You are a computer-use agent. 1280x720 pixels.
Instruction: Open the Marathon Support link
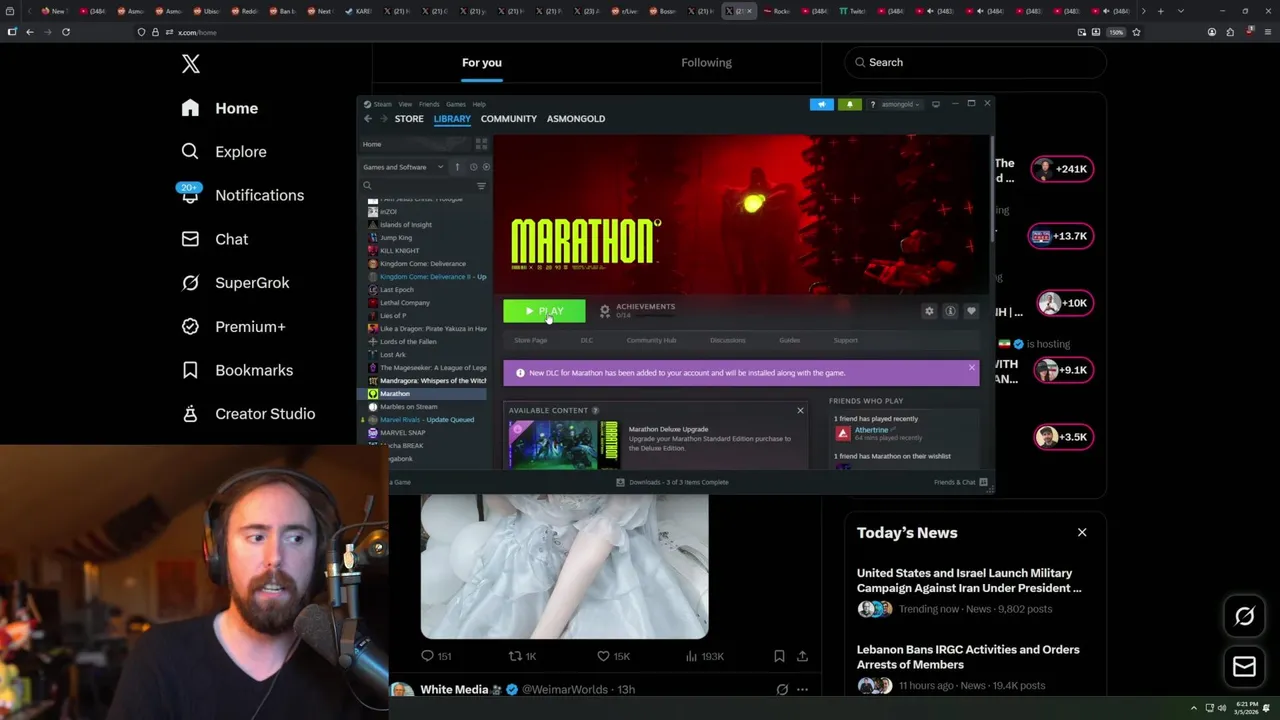tap(846, 341)
